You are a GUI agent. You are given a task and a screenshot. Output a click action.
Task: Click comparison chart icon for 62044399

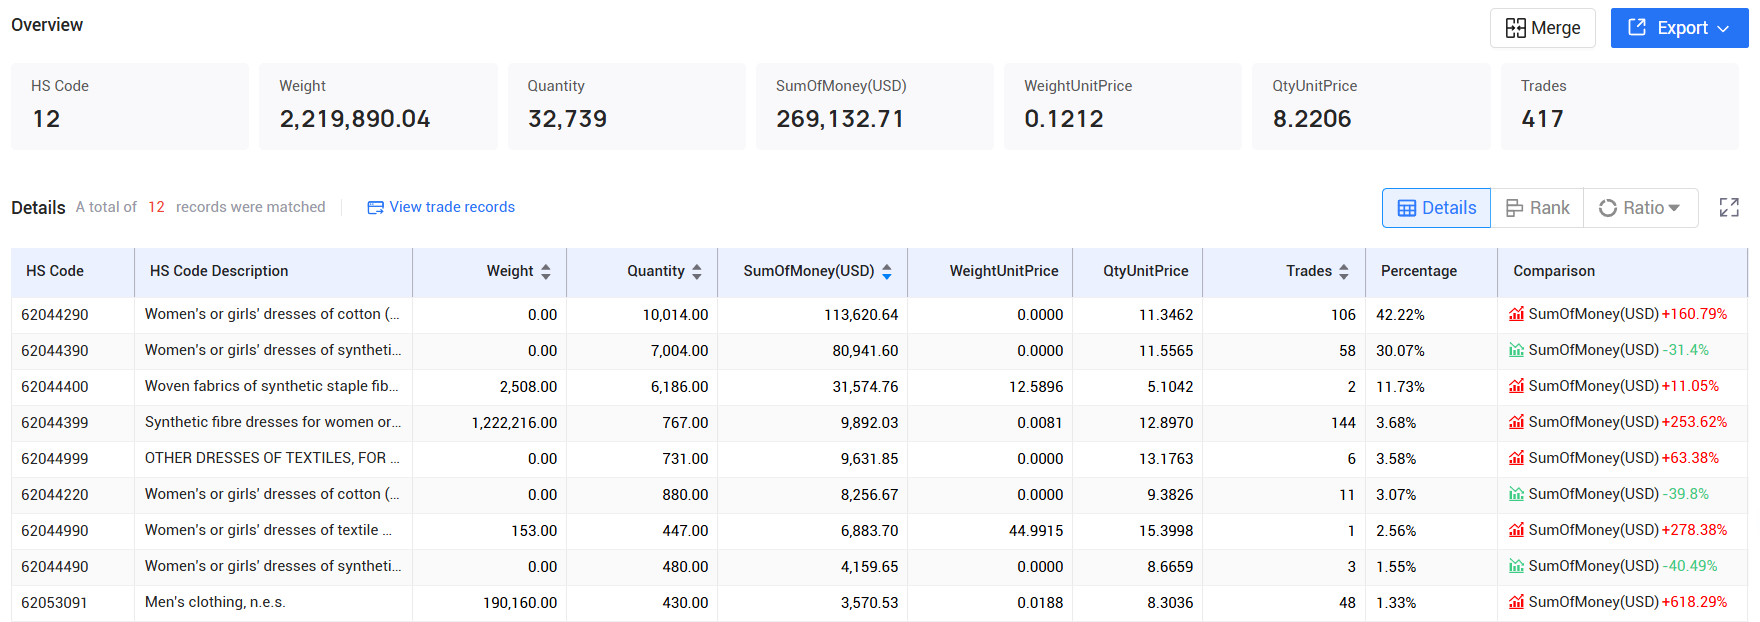1517,422
